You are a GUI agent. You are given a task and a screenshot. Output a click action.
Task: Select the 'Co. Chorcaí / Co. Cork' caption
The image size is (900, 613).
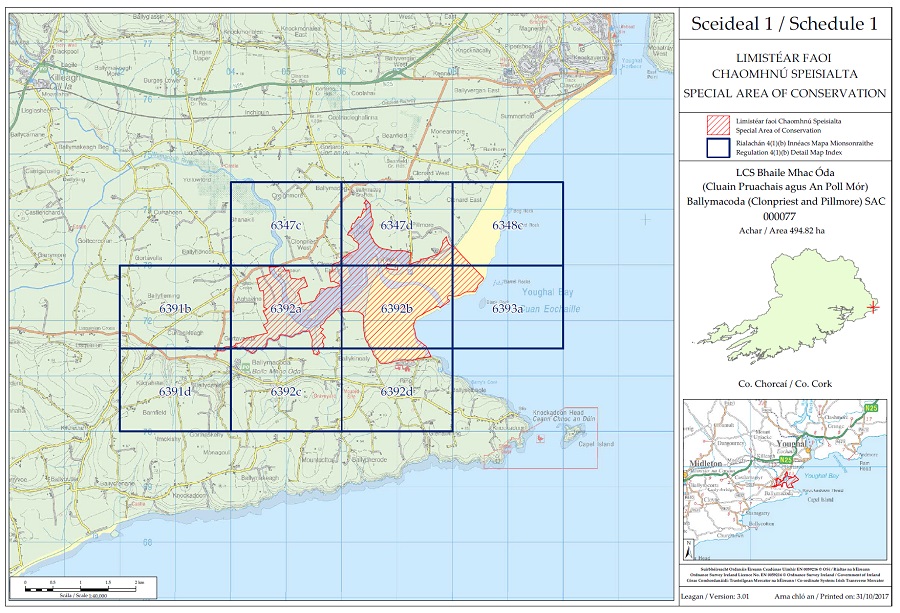(x=785, y=383)
